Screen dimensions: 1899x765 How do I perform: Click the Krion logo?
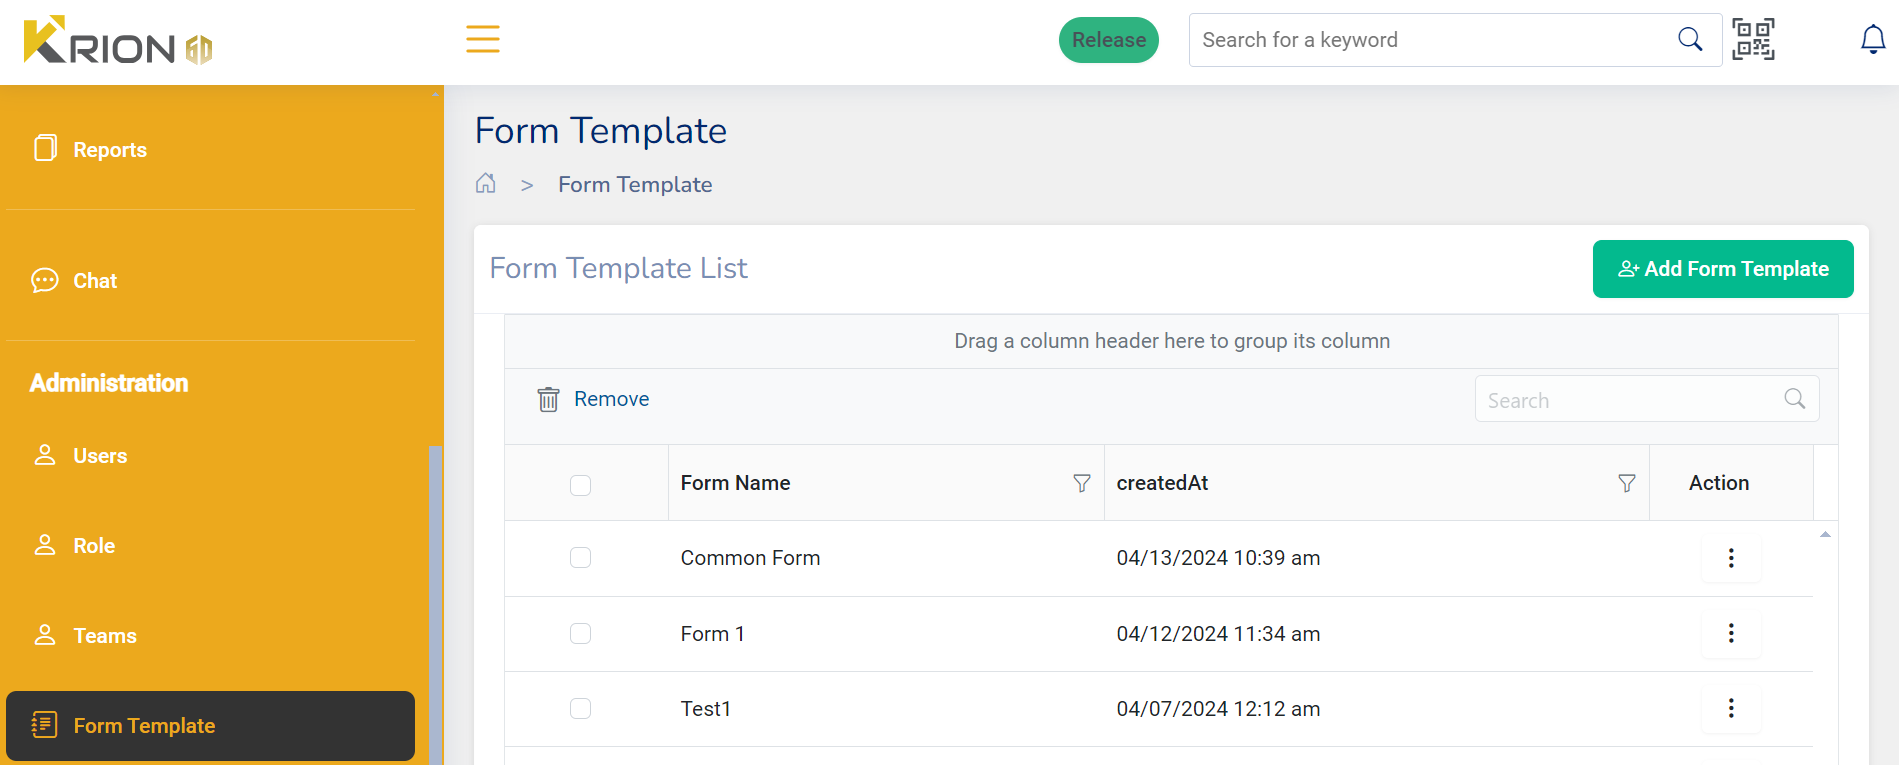pyautogui.click(x=118, y=42)
